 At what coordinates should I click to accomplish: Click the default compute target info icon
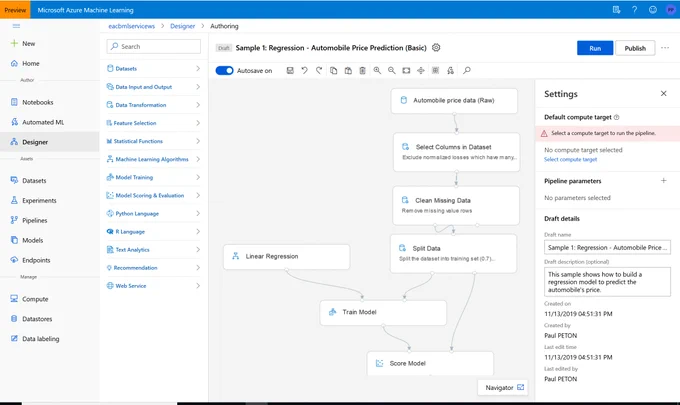617,117
